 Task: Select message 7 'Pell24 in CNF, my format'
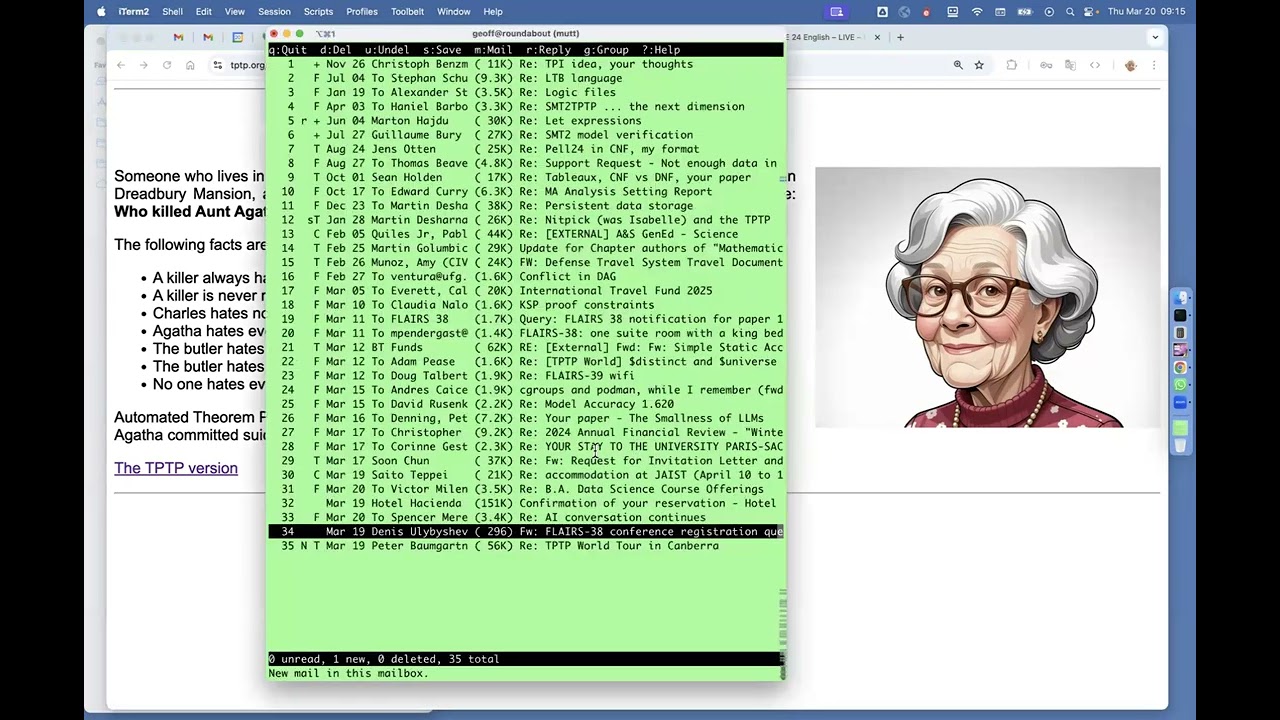point(526,149)
